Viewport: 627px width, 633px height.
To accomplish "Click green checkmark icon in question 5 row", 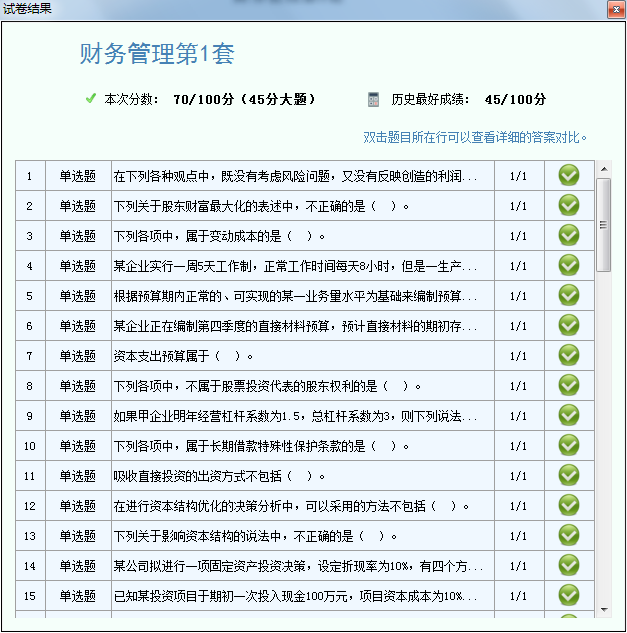I will (569, 296).
